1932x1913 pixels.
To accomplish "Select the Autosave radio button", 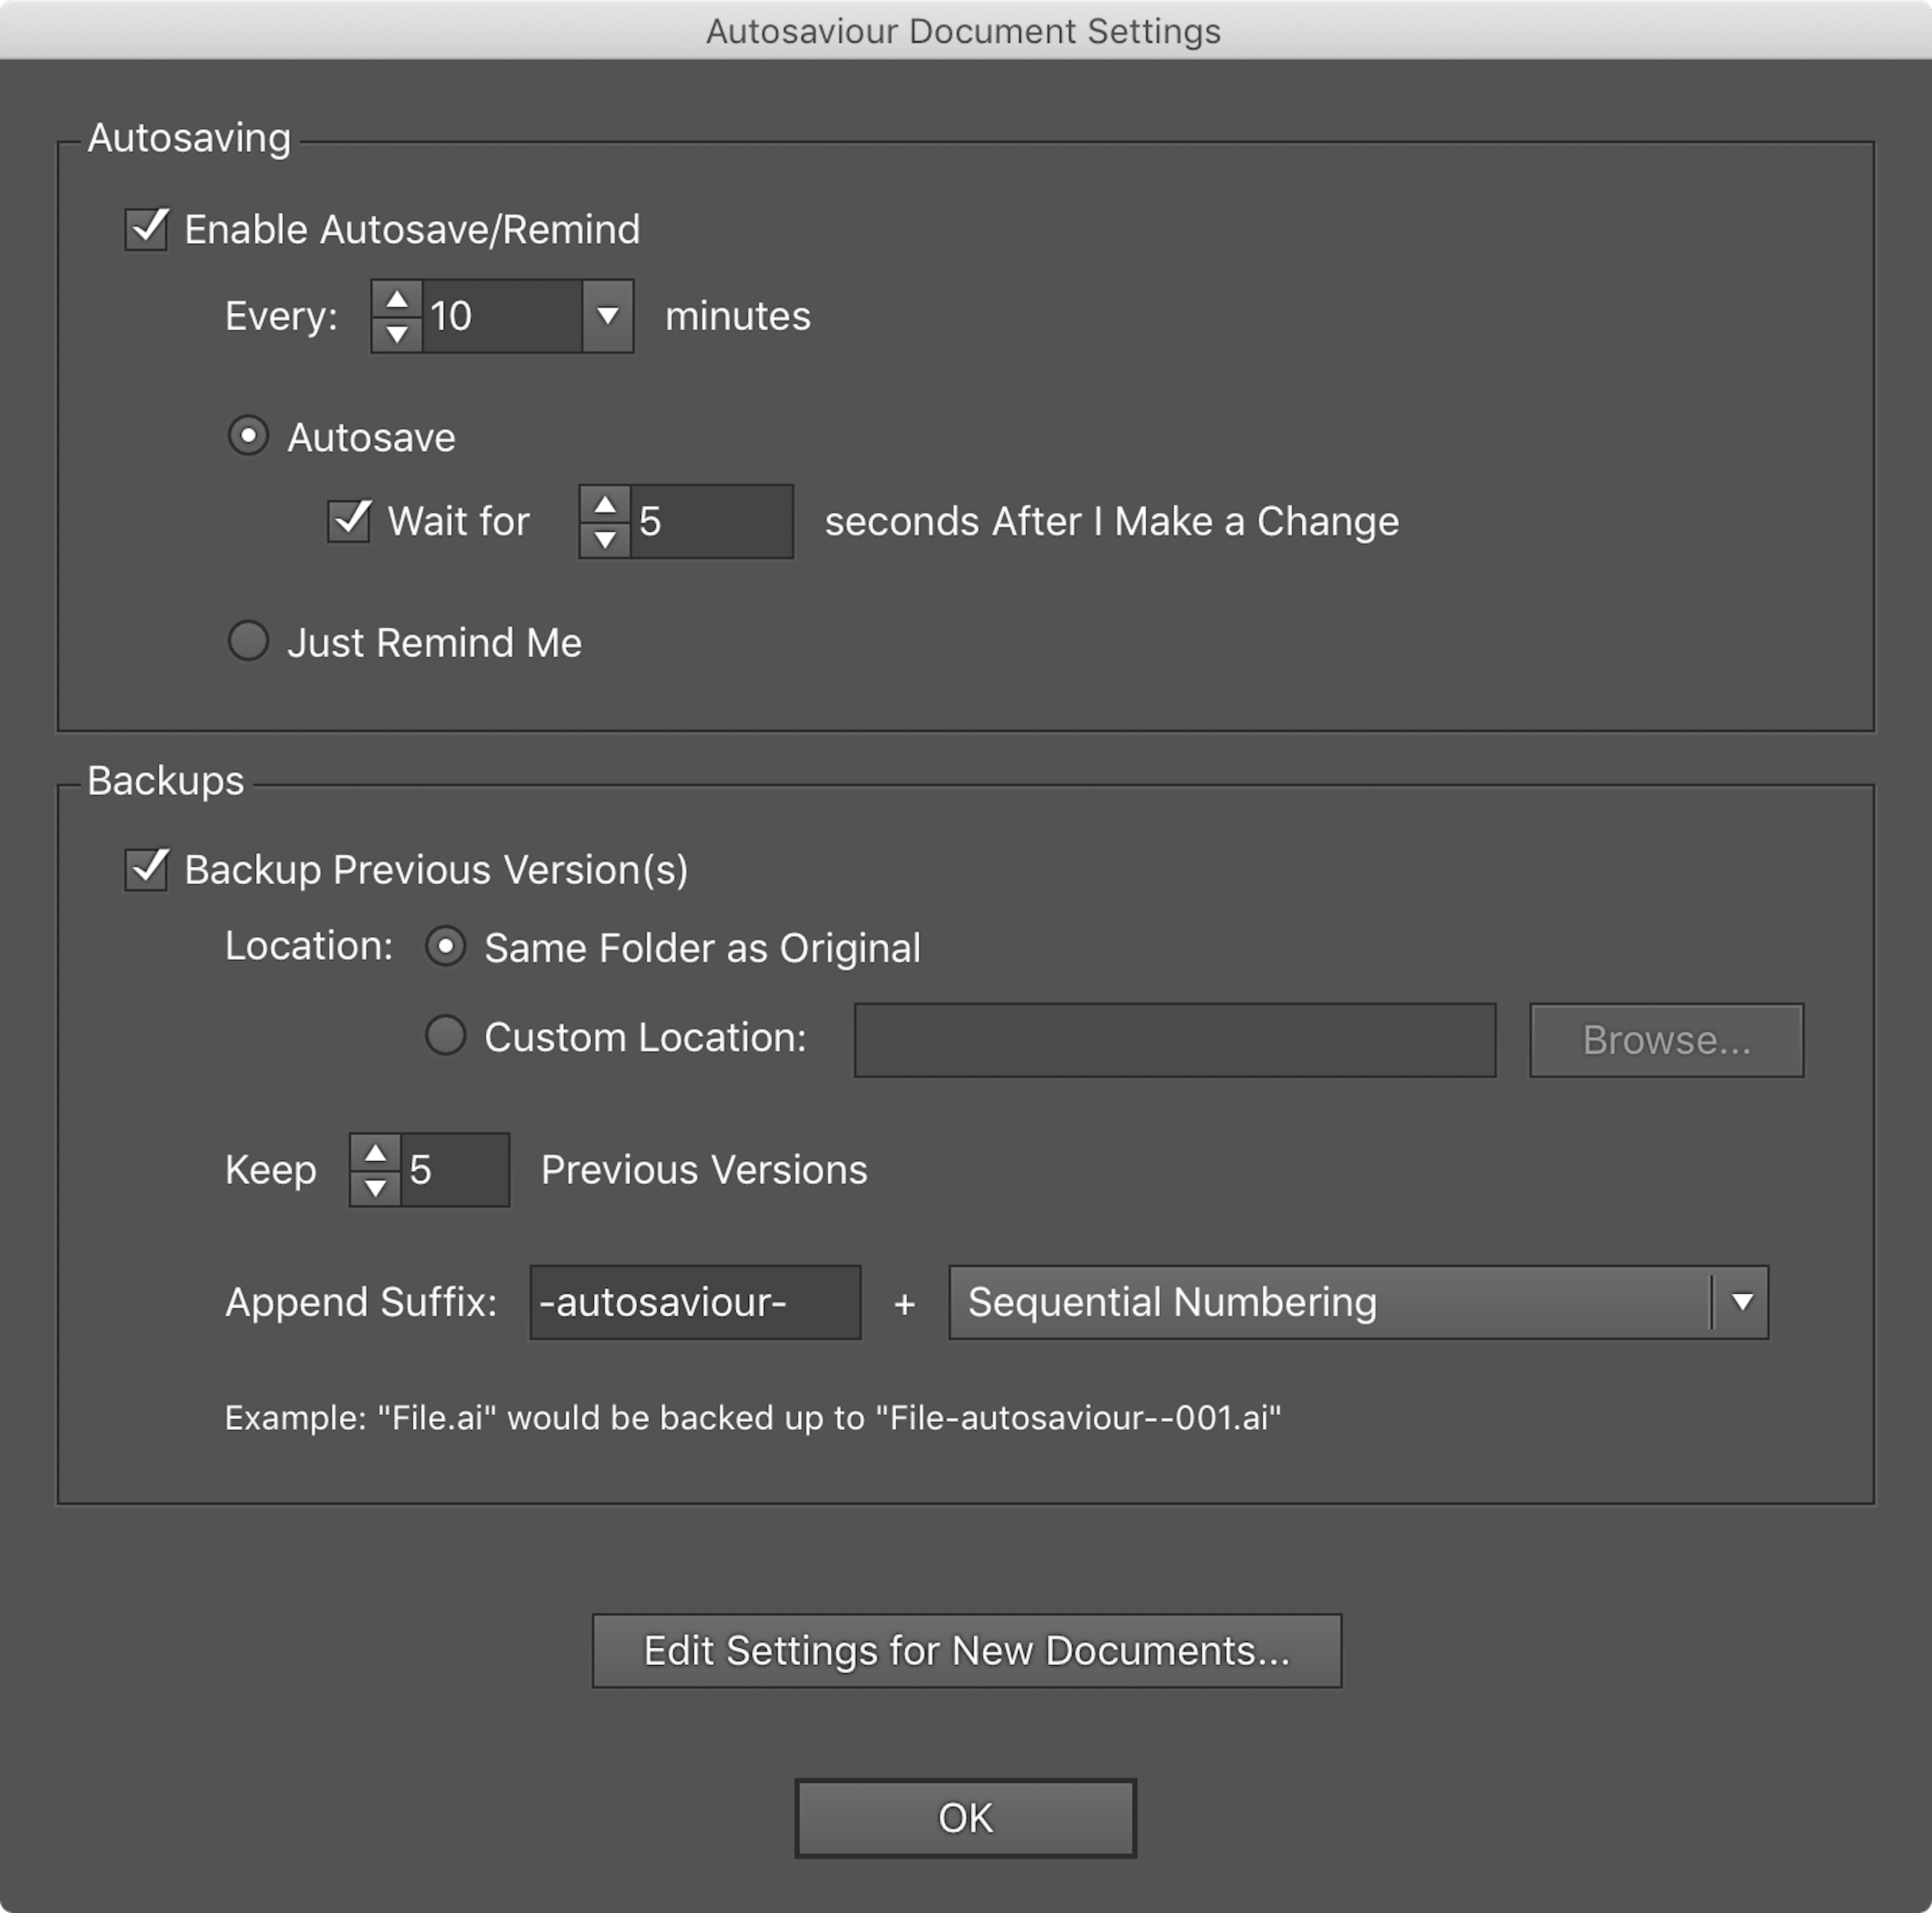I will click(248, 436).
